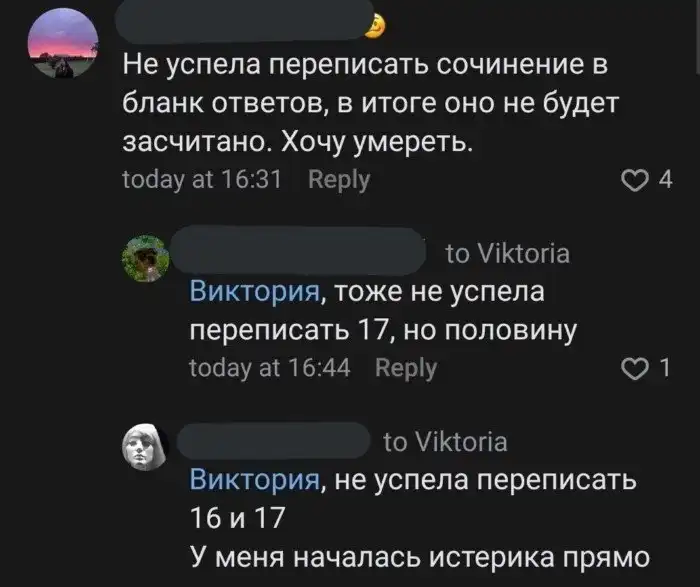
Task: Reply to the comment from 16:44
Action: [406, 368]
